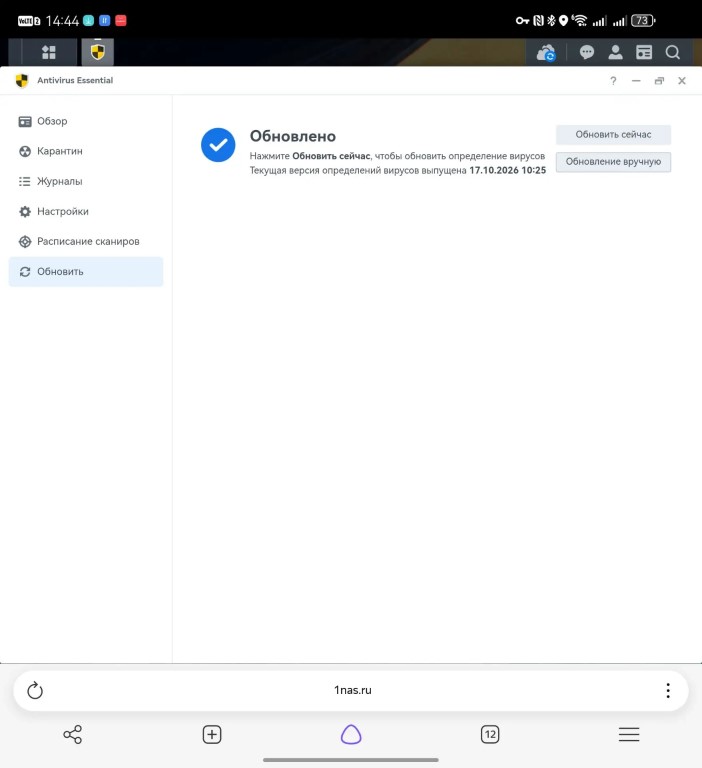The height and width of the screenshot is (768, 702).
Task: Open the user account icon
Action: click(615, 52)
